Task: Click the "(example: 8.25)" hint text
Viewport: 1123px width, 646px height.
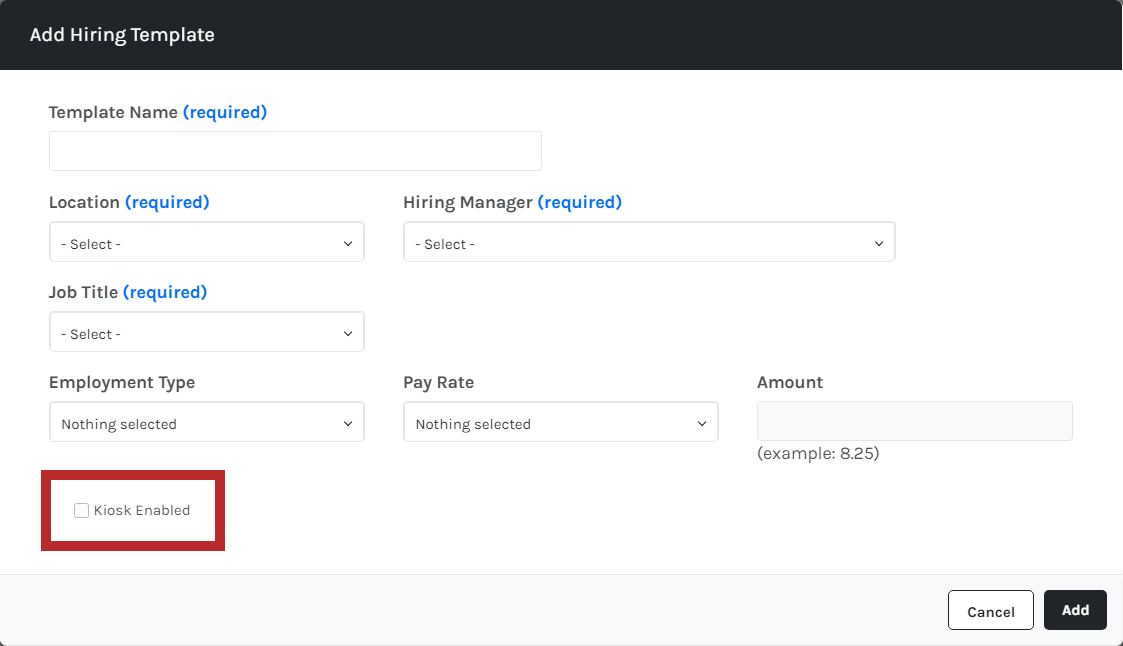Action: click(818, 453)
